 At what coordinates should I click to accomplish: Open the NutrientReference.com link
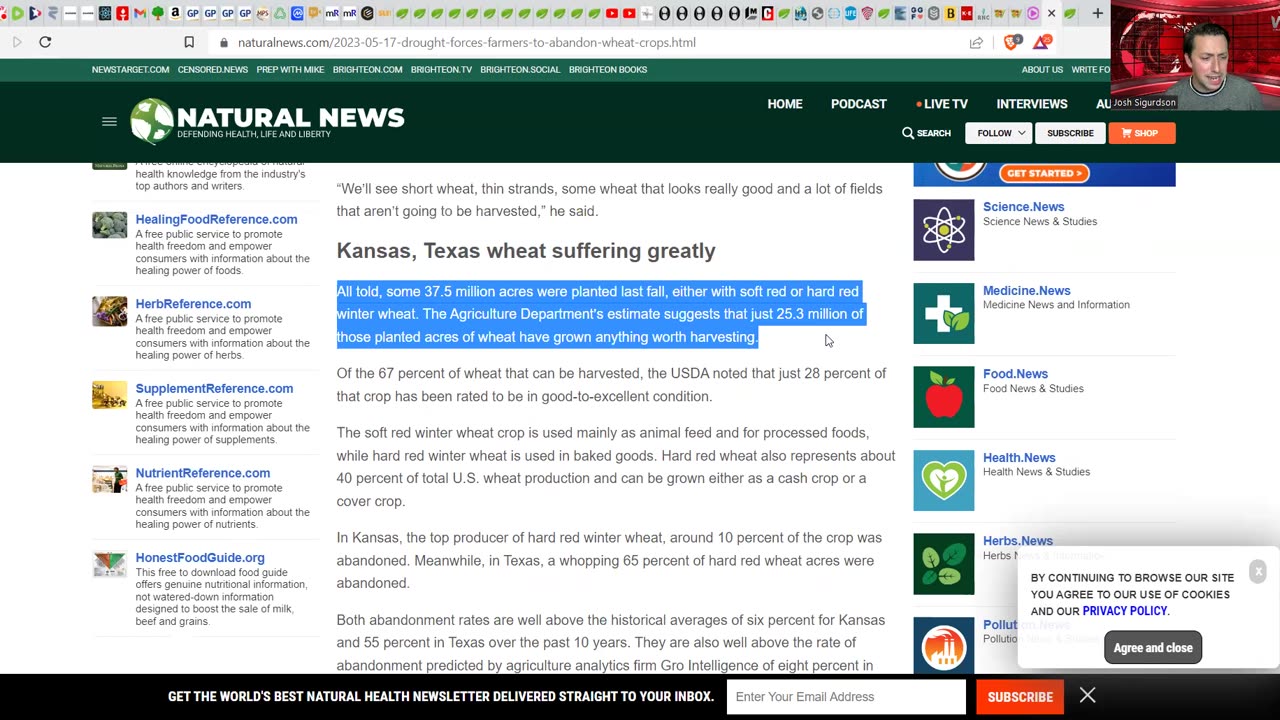pyautogui.click(x=203, y=473)
